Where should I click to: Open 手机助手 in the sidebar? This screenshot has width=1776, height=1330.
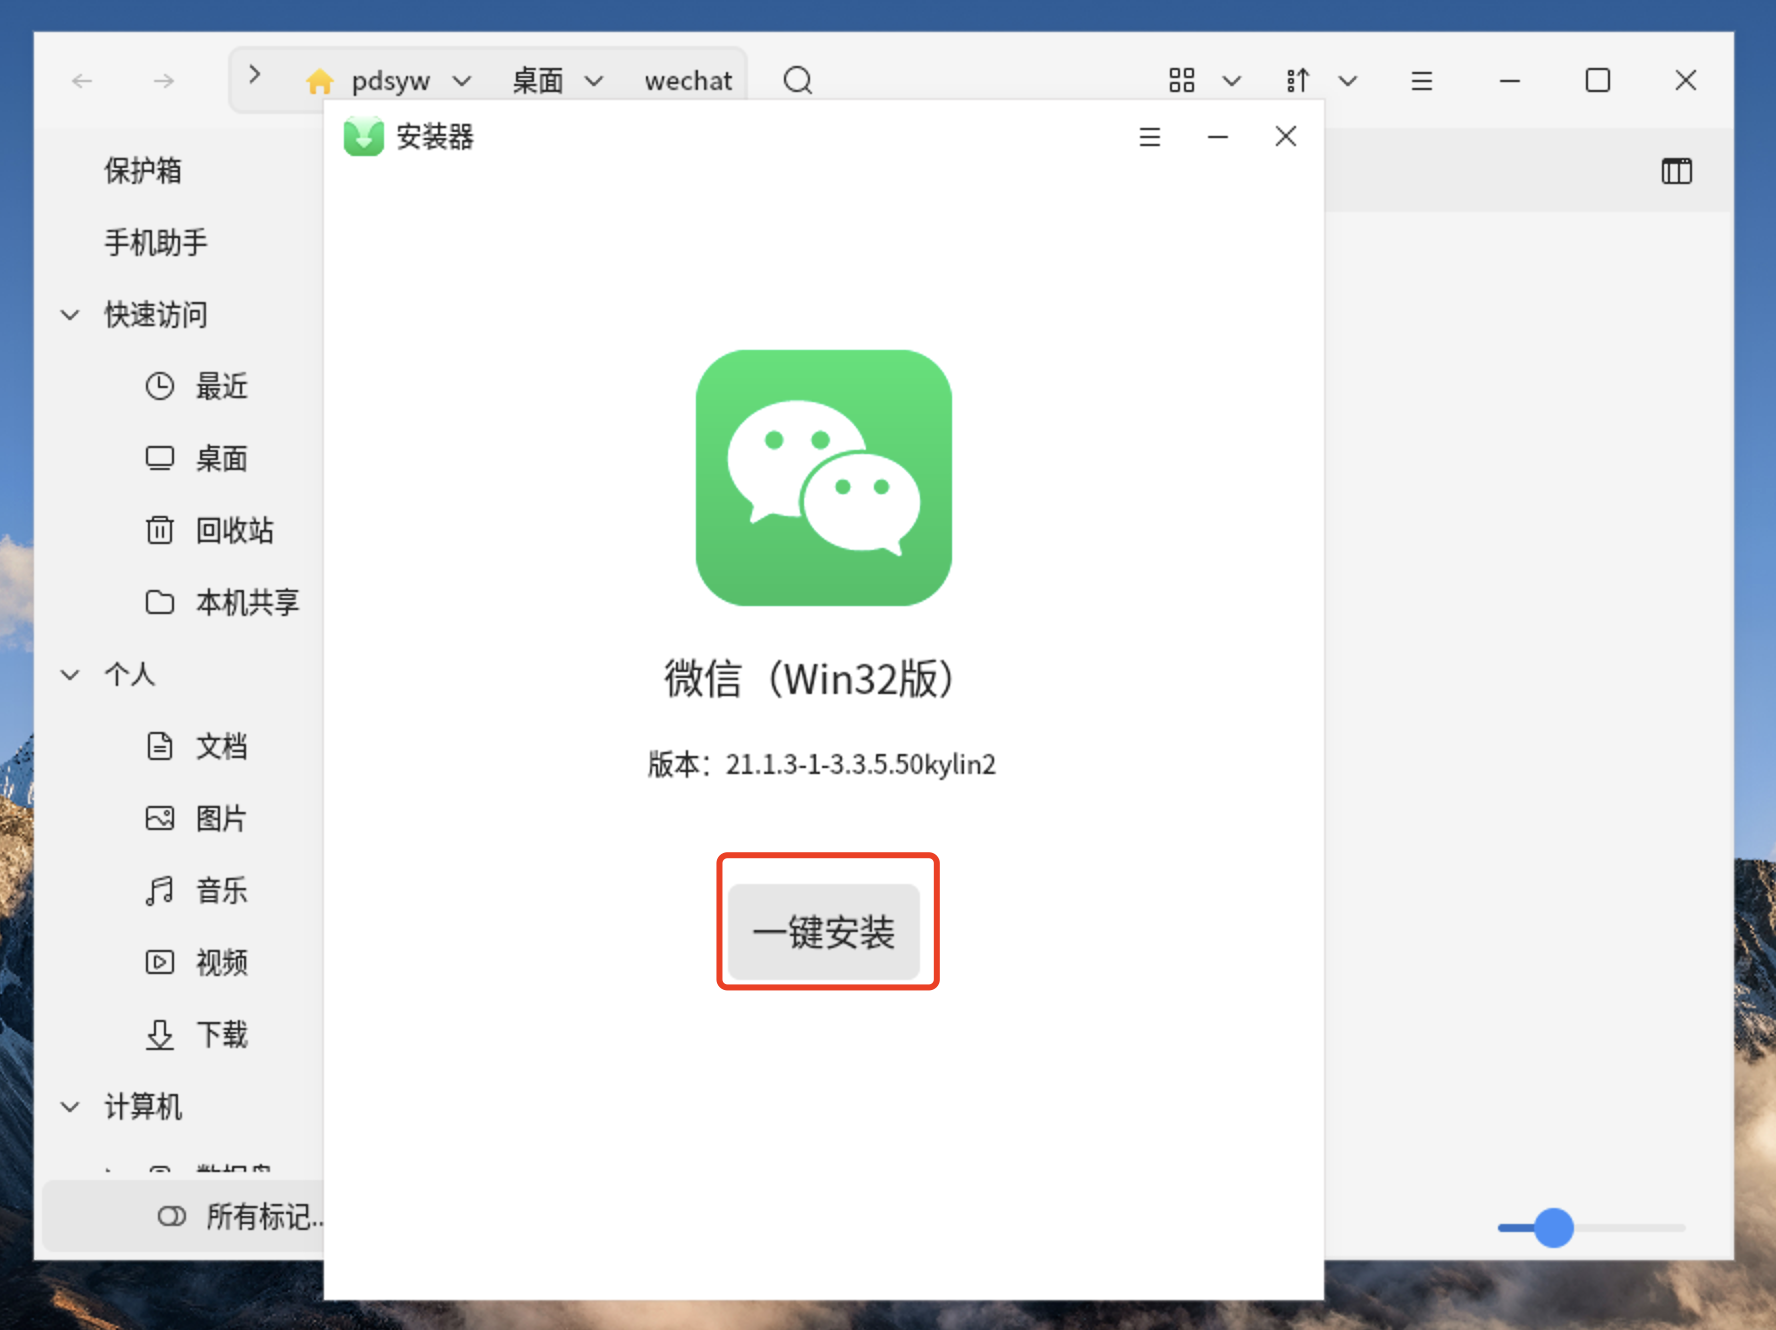click(156, 242)
